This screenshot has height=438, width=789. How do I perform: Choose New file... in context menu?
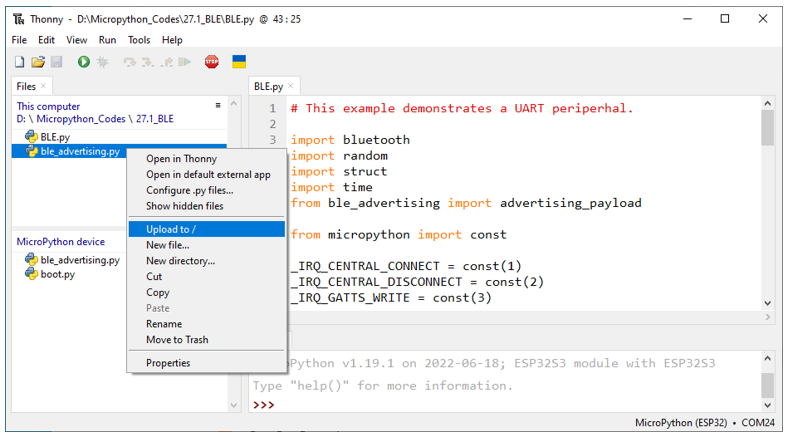pos(207,245)
